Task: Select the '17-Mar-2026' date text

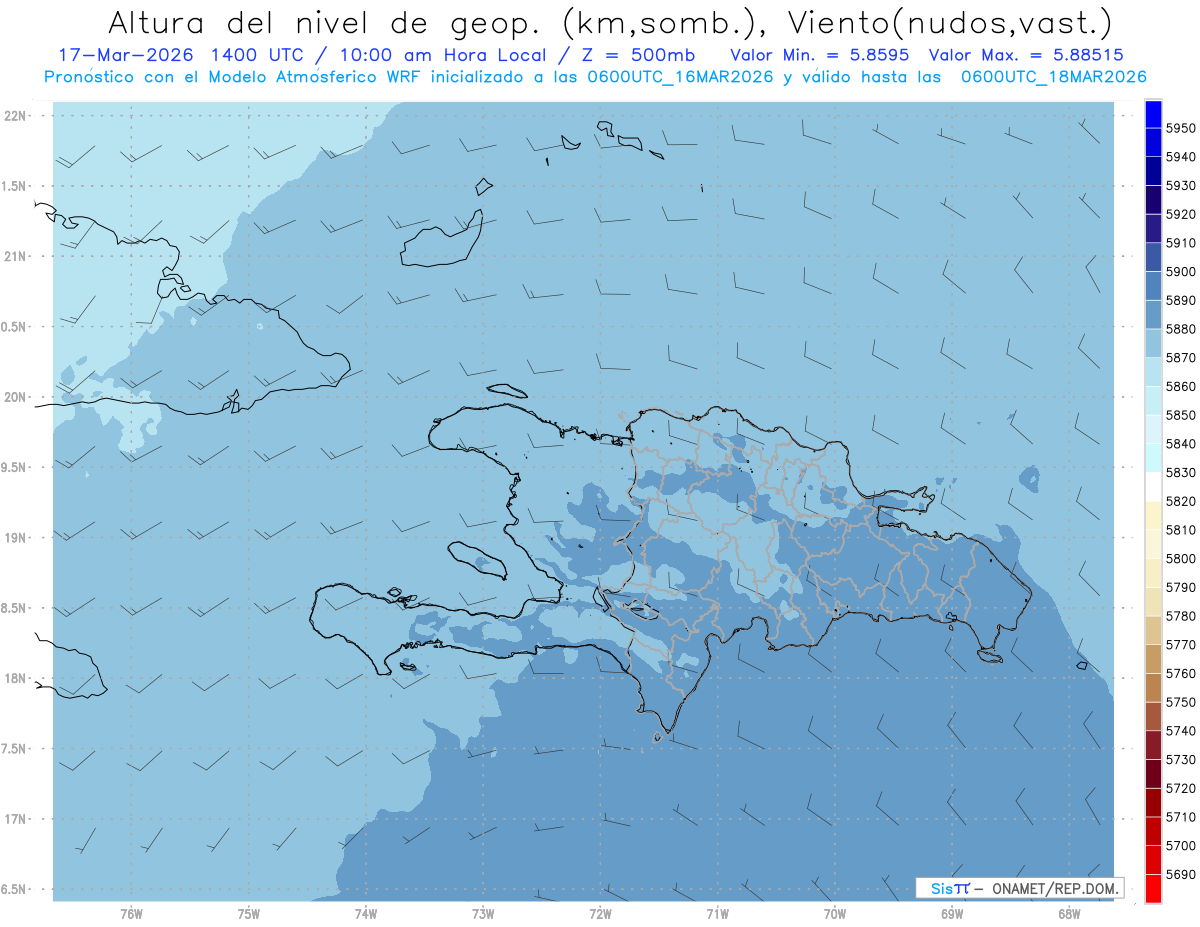Action: pyautogui.click(x=124, y=55)
